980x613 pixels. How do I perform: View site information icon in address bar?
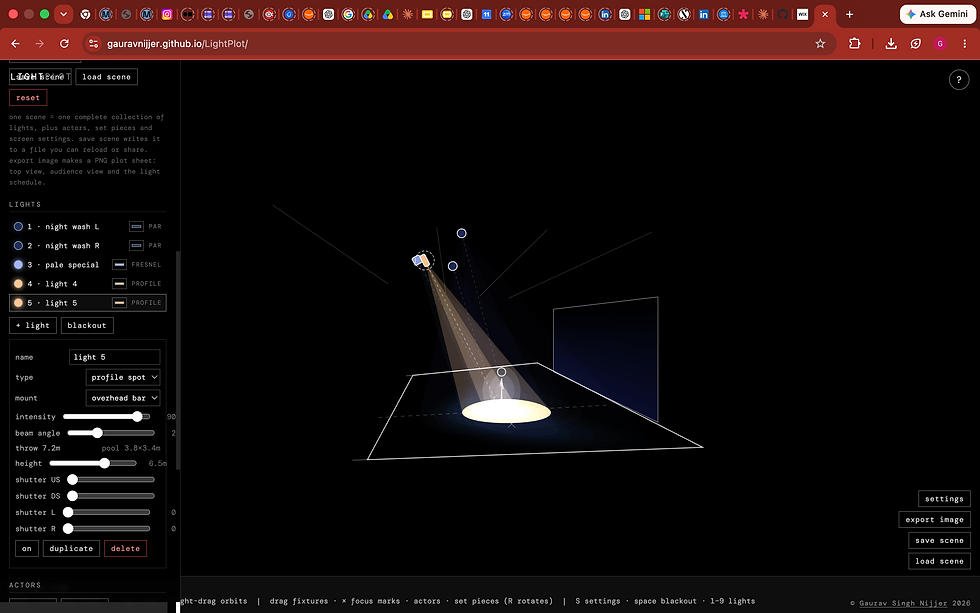[94, 44]
